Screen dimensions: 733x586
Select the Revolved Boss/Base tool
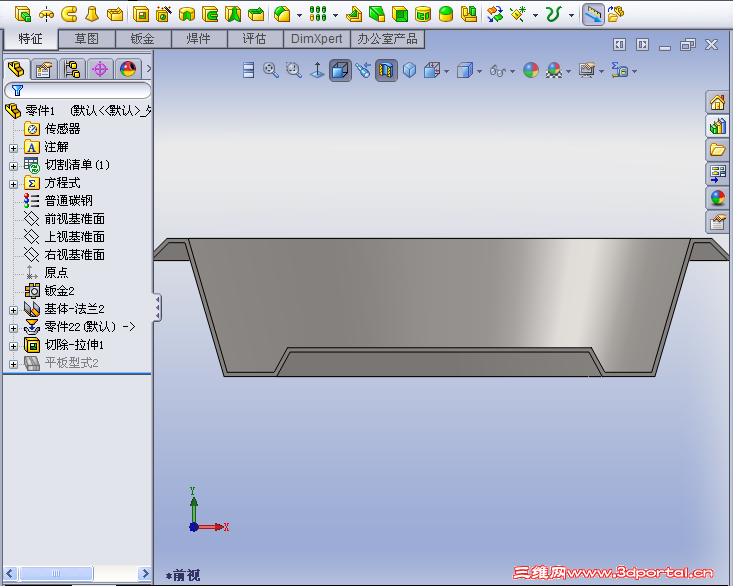(x=46, y=14)
